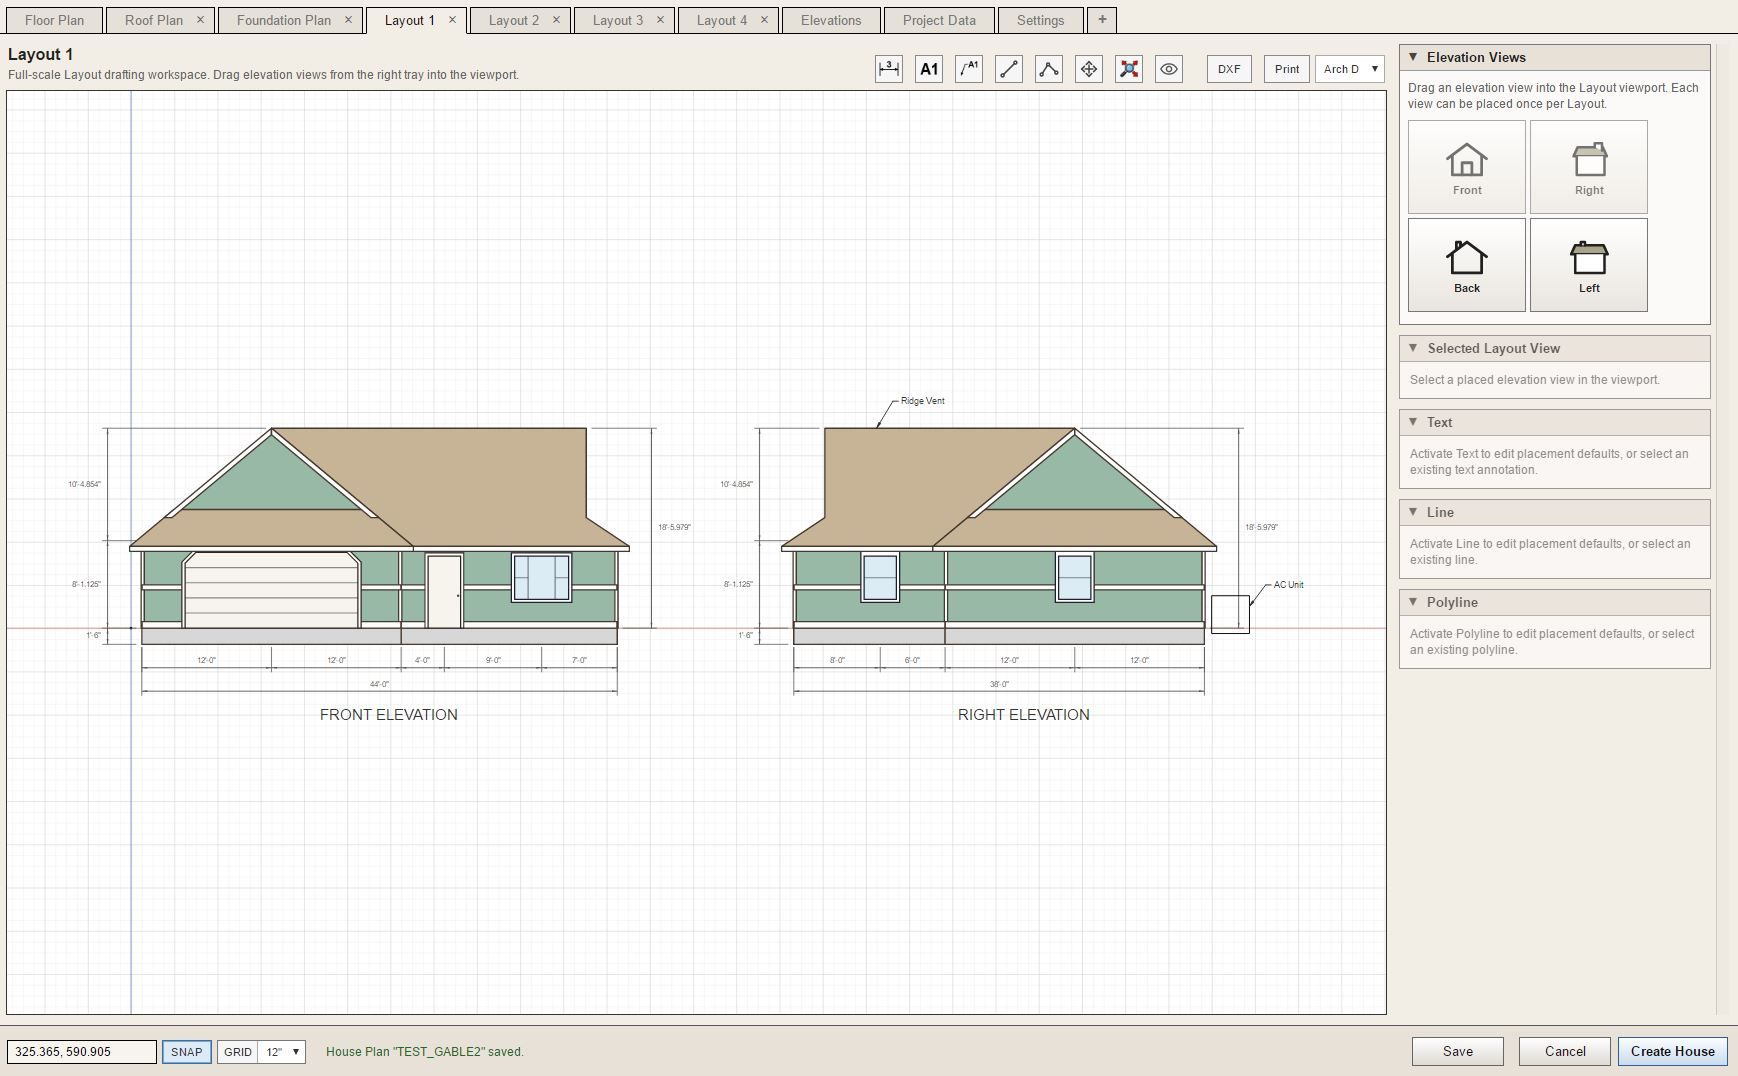
Task: Toggle the SNAP mode button
Action: (x=187, y=1052)
